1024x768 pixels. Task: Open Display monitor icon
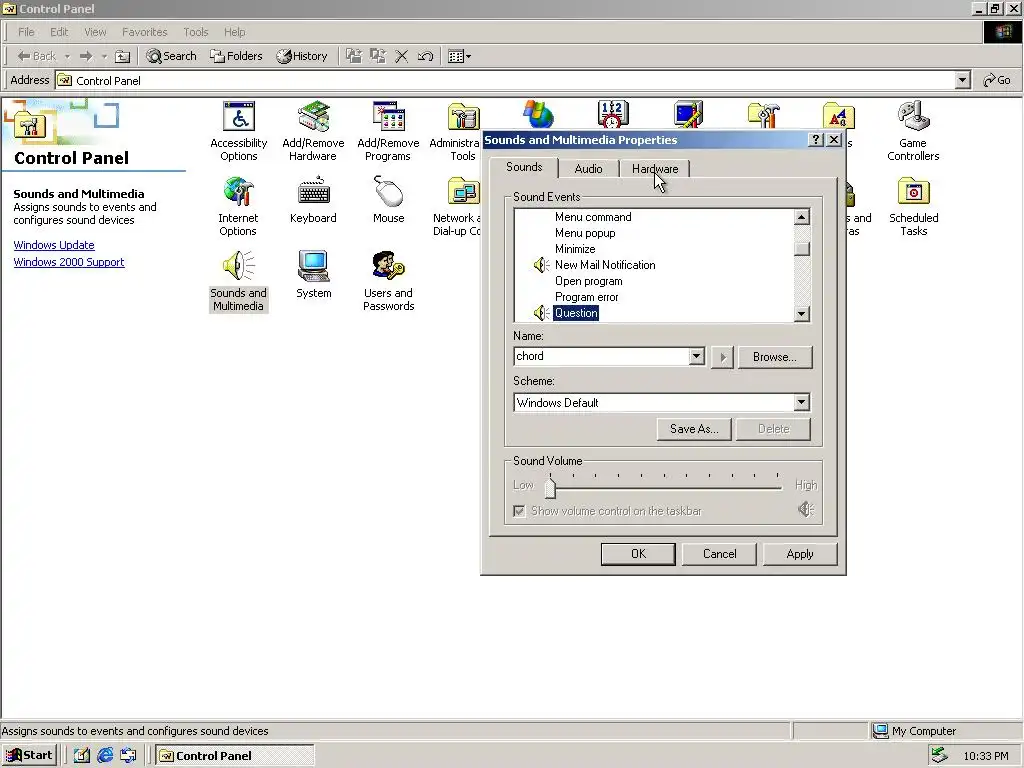[x=688, y=114]
